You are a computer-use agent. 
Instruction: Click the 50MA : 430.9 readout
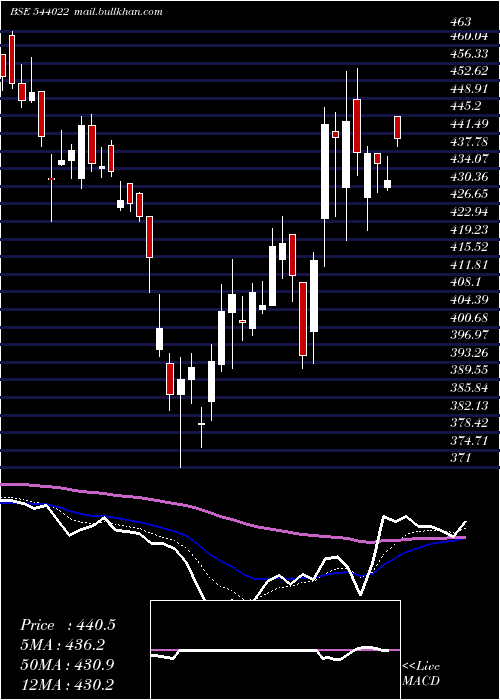pyautogui.click(x=67, y=664)
